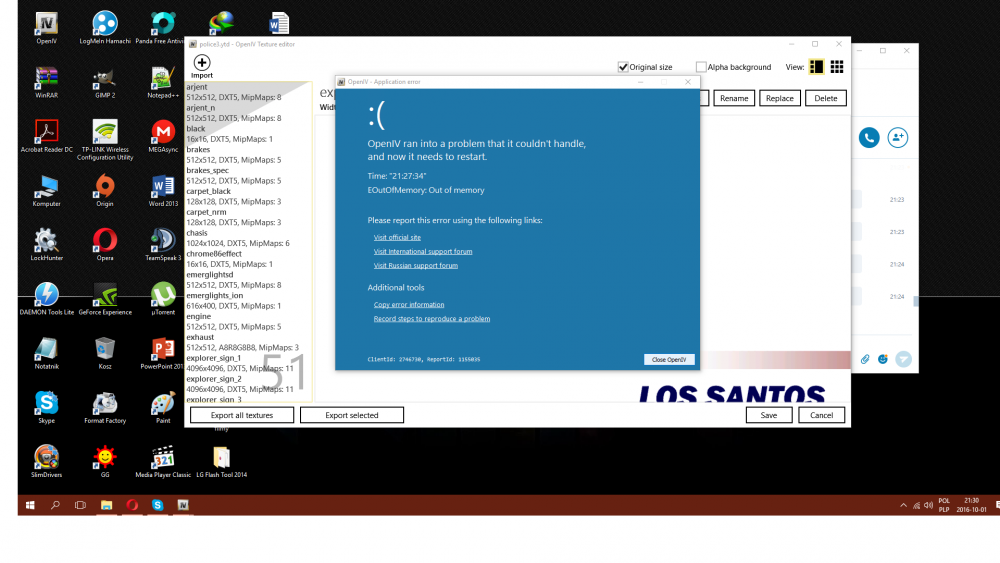1000x563 pixels.
Task: Open TeamSpeak 3 desktop shortcut
Action: (163, 245)
